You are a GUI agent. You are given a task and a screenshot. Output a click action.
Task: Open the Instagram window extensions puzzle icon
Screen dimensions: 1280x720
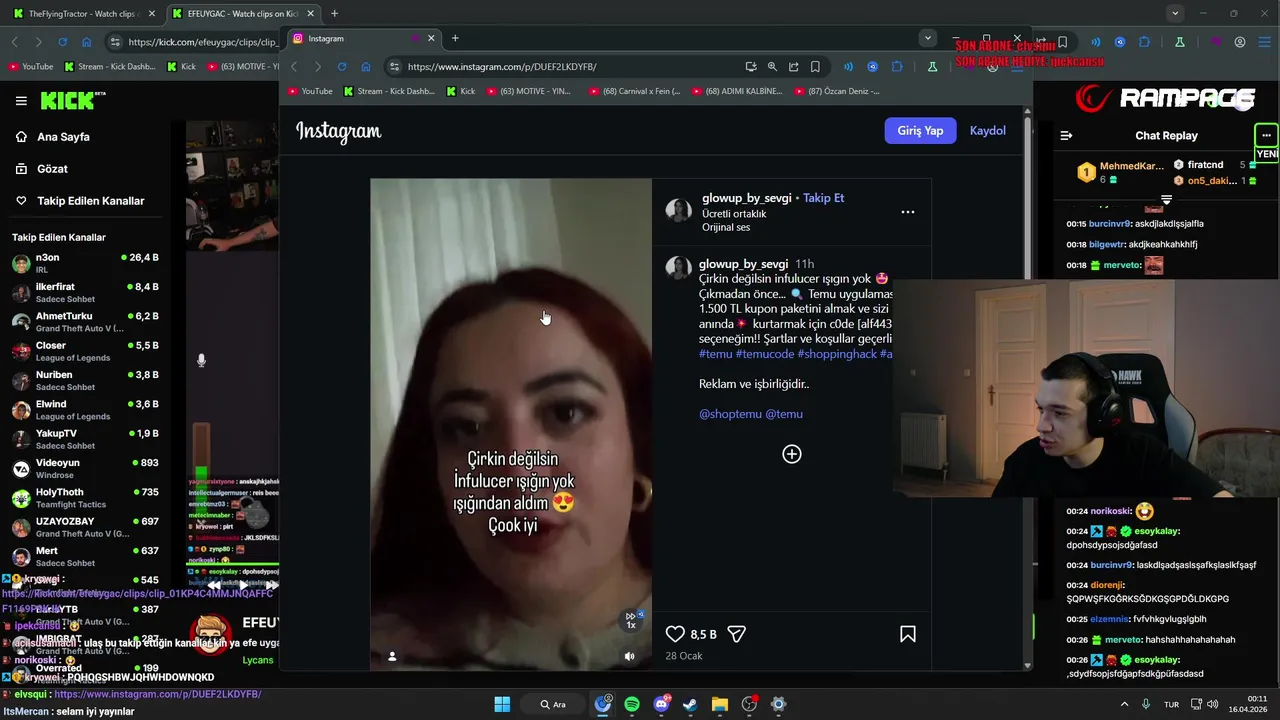click(x=897, y=67)
